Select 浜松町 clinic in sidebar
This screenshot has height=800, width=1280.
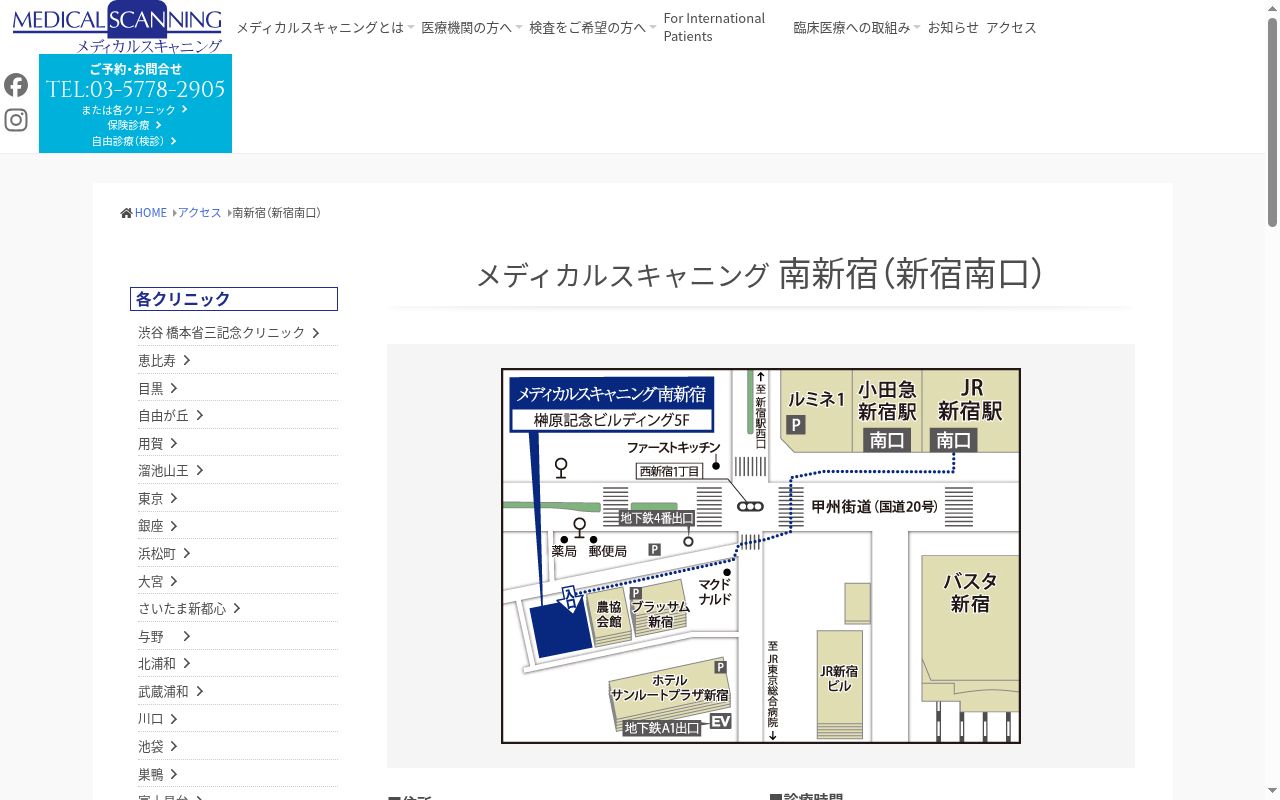tap(238, 554)
